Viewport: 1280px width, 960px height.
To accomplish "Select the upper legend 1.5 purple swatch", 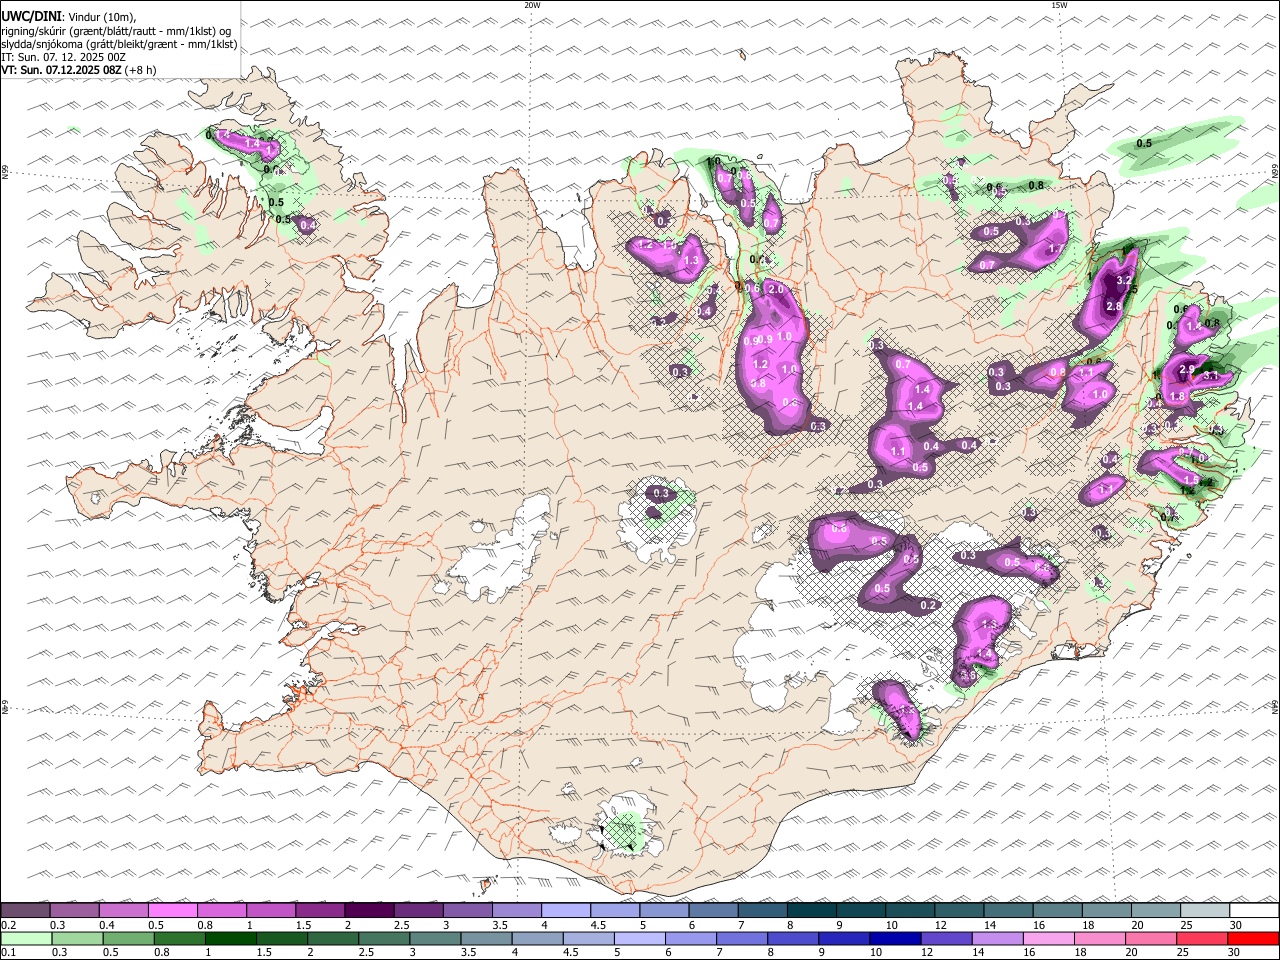I will coord(320,910).
